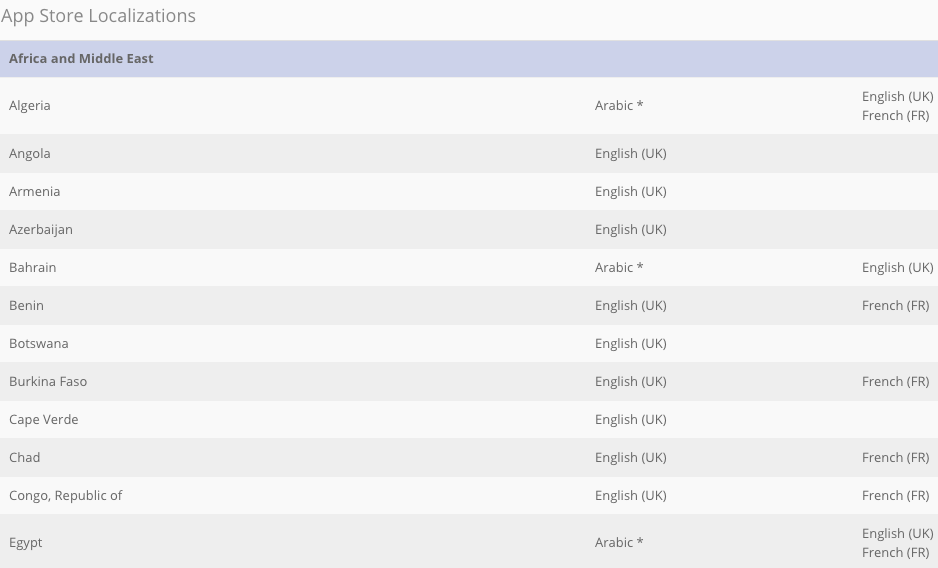The image size is (938, 568).
Task: Select Arabic in the Egypt row
Action: [619, 543]
